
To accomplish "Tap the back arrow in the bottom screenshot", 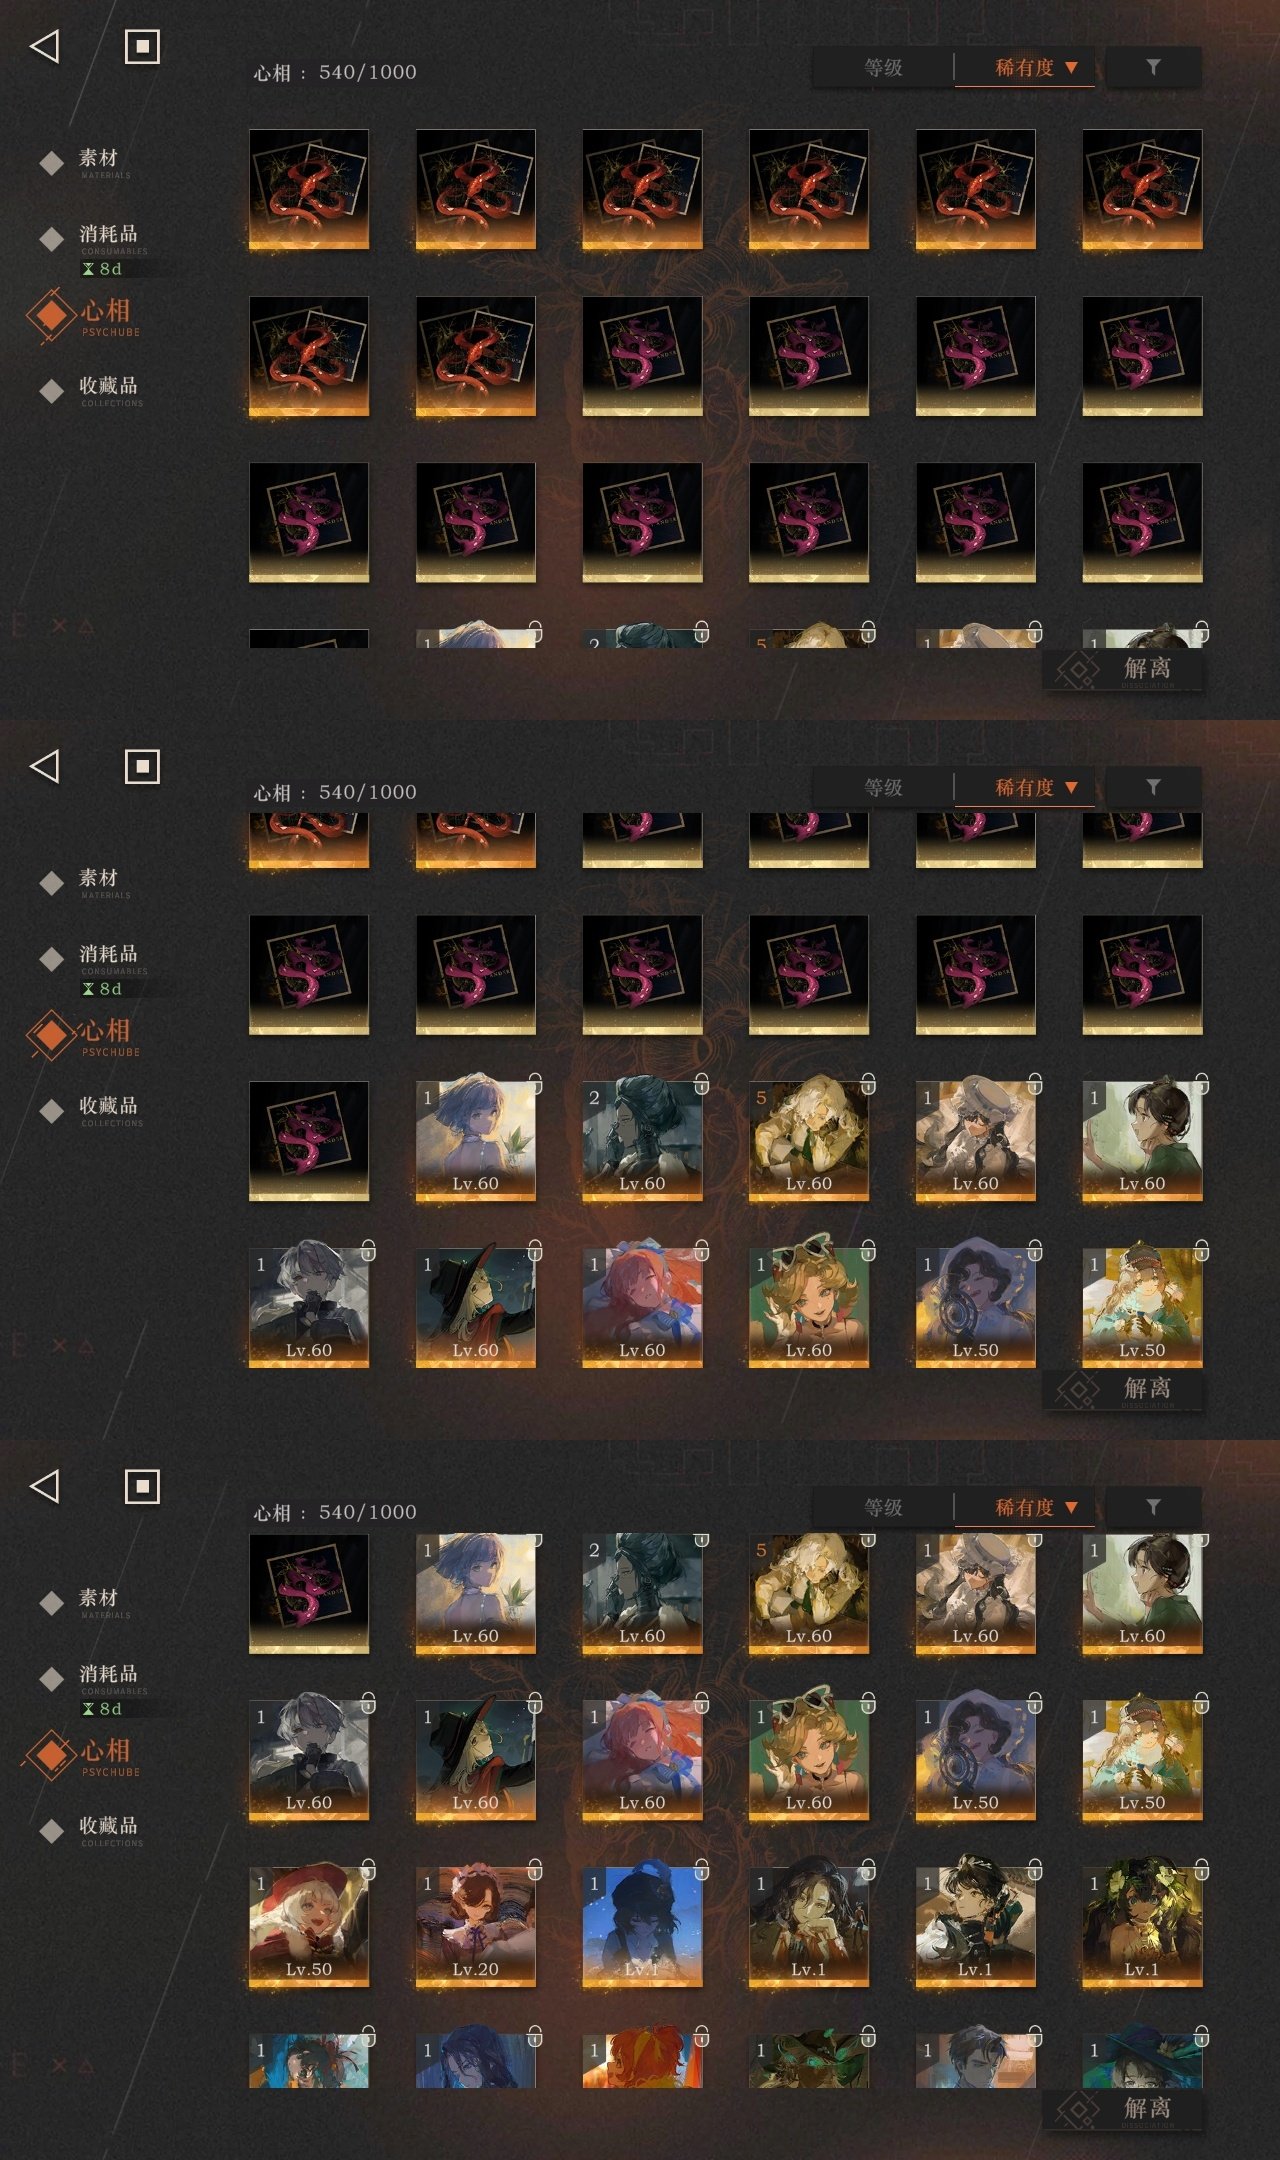I will coord(45,1486).
